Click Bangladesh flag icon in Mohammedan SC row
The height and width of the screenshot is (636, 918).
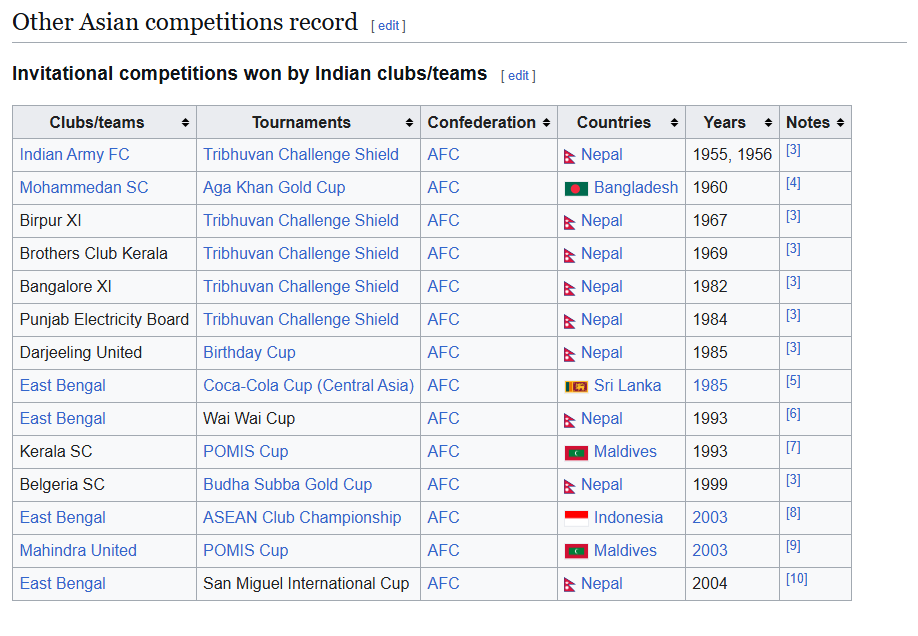576,189
